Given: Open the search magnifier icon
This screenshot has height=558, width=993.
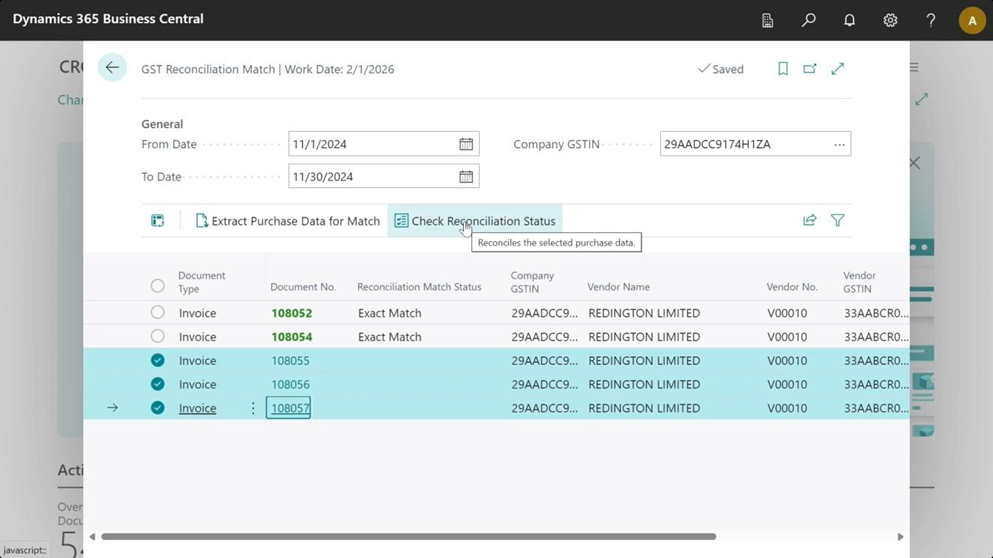Looking at the screenshot, I should (808, 20).
